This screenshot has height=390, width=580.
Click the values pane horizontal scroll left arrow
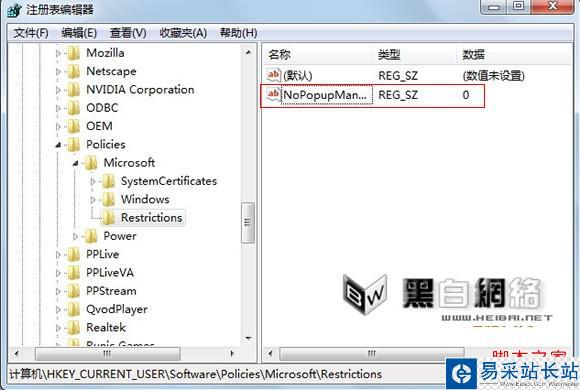[270, 354]
